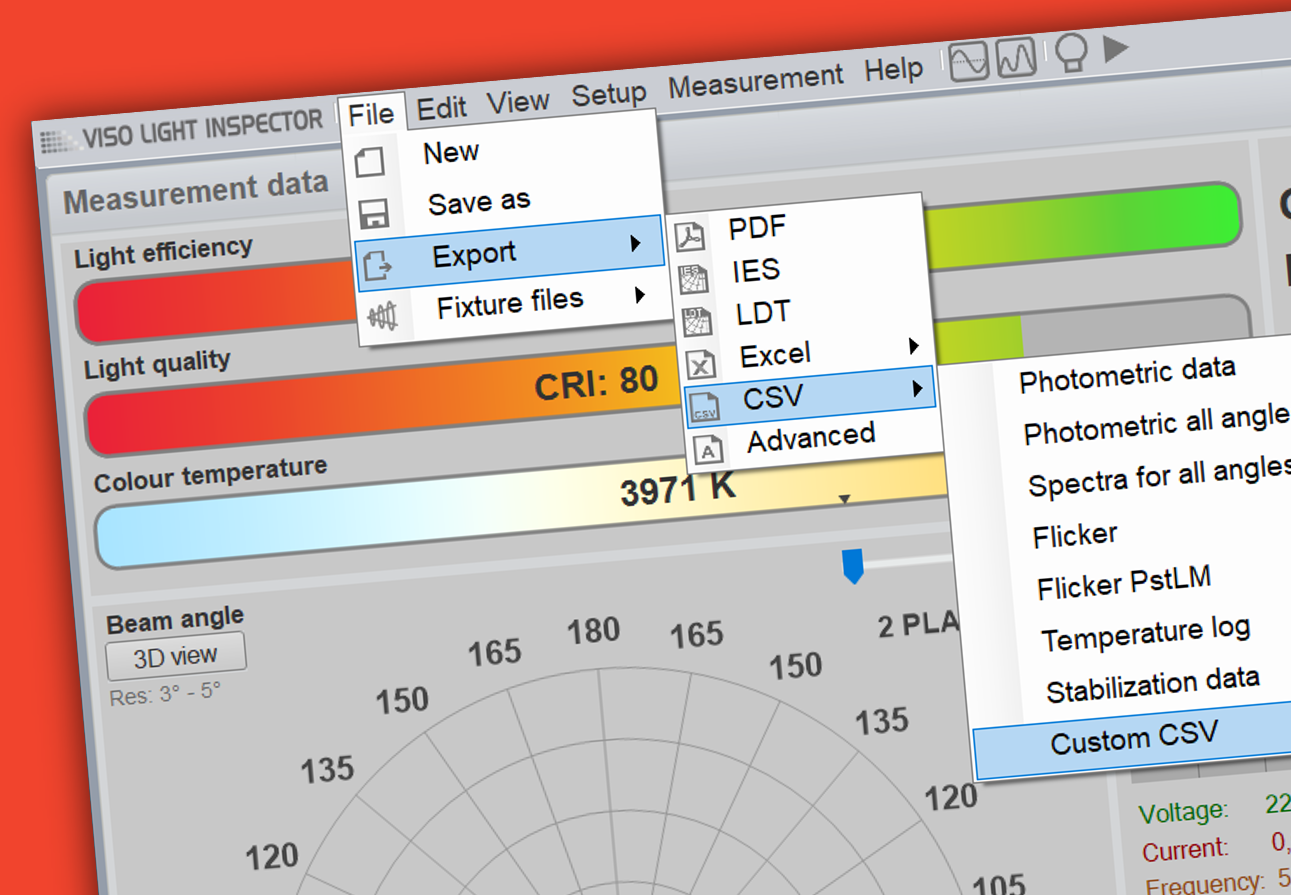Choose Custom CSV option
Screen dimensions: 1291x895
1134,740
